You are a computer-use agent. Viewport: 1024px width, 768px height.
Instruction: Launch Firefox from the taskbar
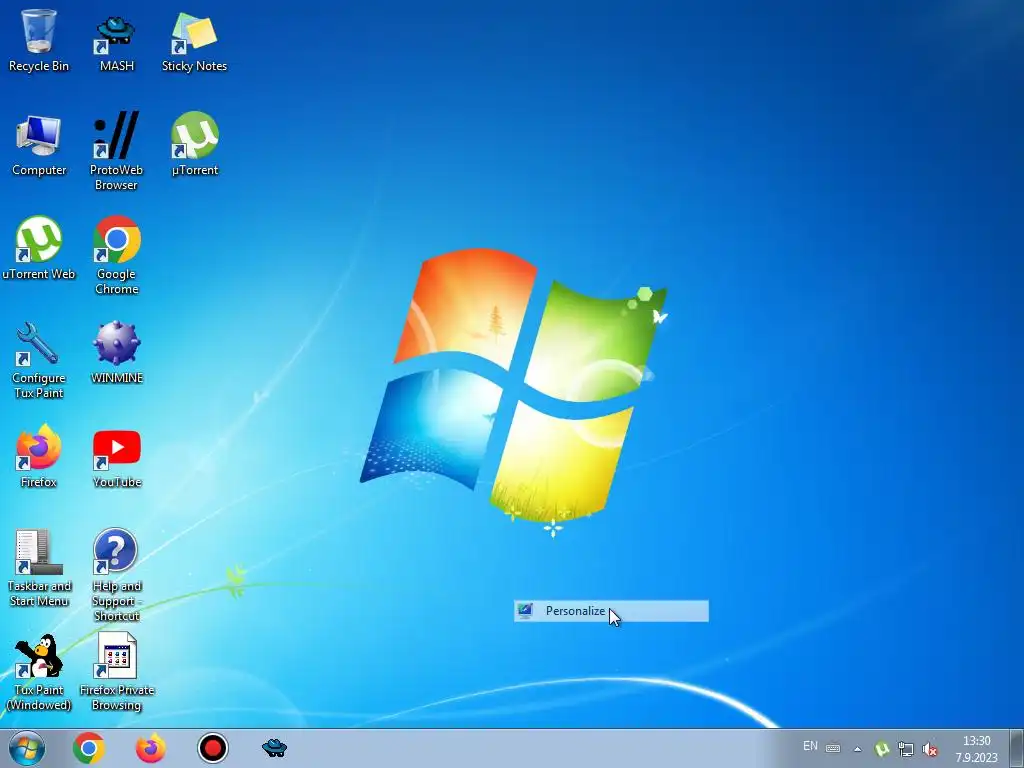(x=150, y=748)
